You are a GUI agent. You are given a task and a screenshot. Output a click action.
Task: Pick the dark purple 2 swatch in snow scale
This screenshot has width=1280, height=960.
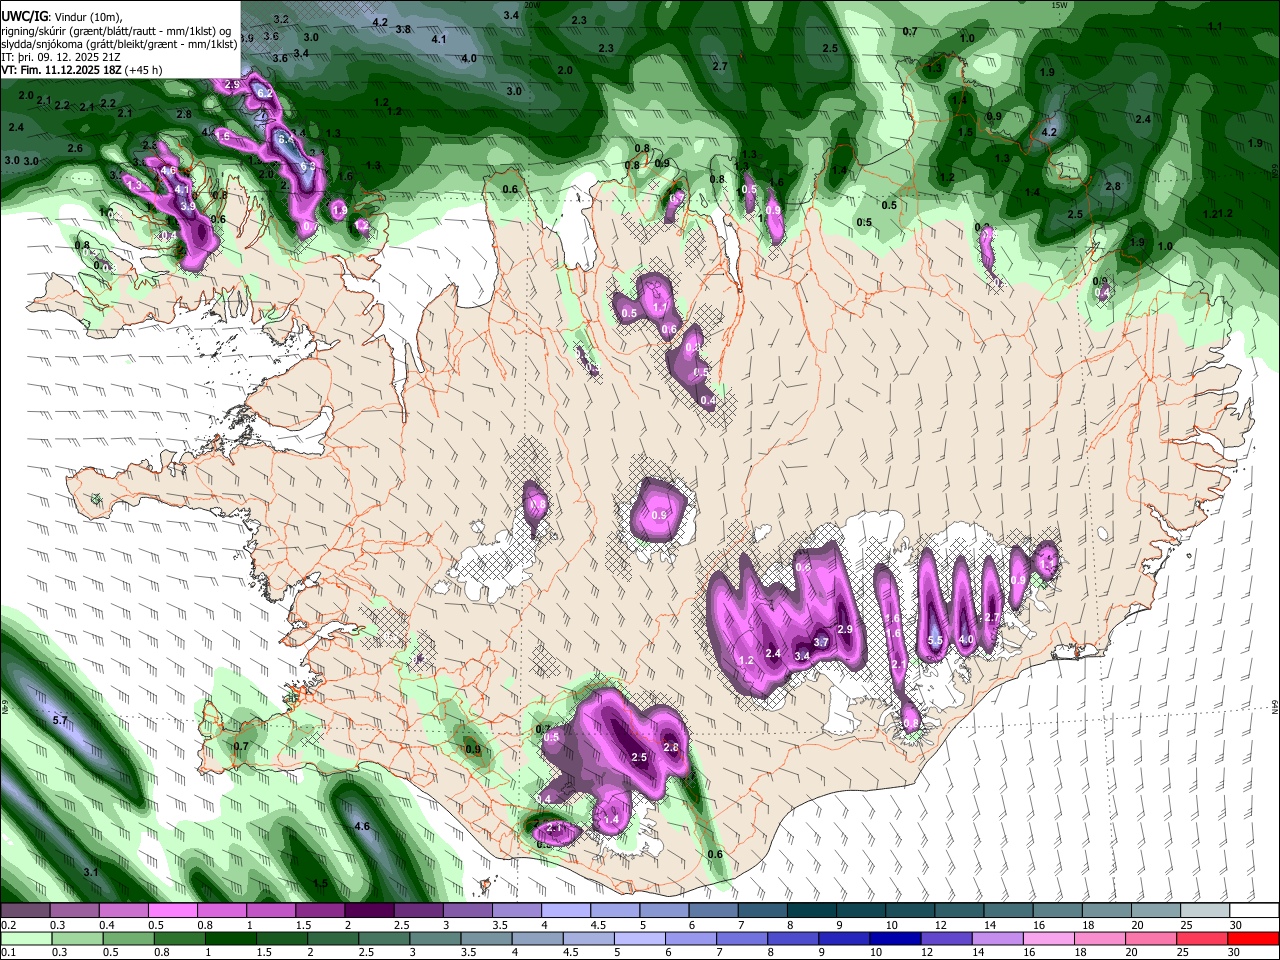pos(368,910)
